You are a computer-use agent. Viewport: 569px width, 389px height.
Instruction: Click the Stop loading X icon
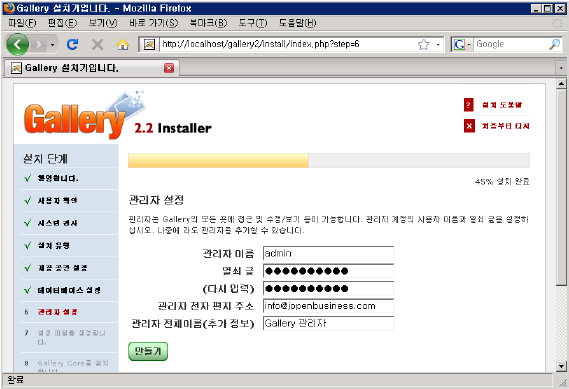tap(97, 45)
